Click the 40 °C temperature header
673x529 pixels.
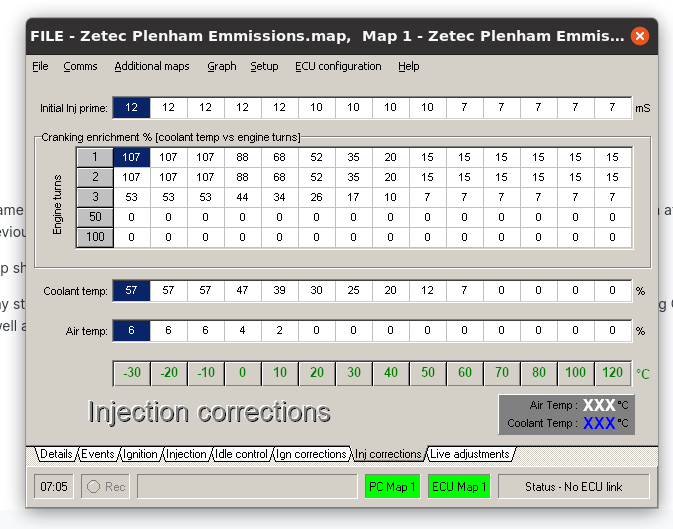[x=391, y=373]
